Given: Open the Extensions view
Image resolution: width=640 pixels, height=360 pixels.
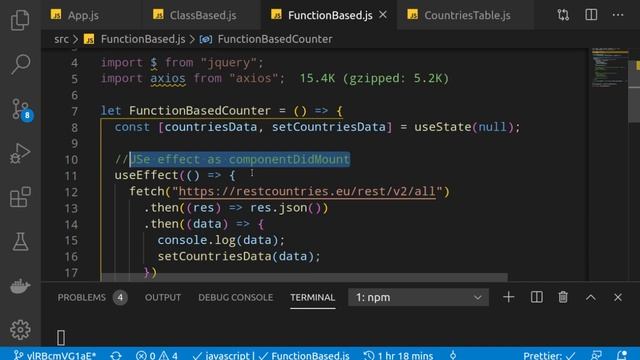Looking at the screenshot, I should point(20,198).
